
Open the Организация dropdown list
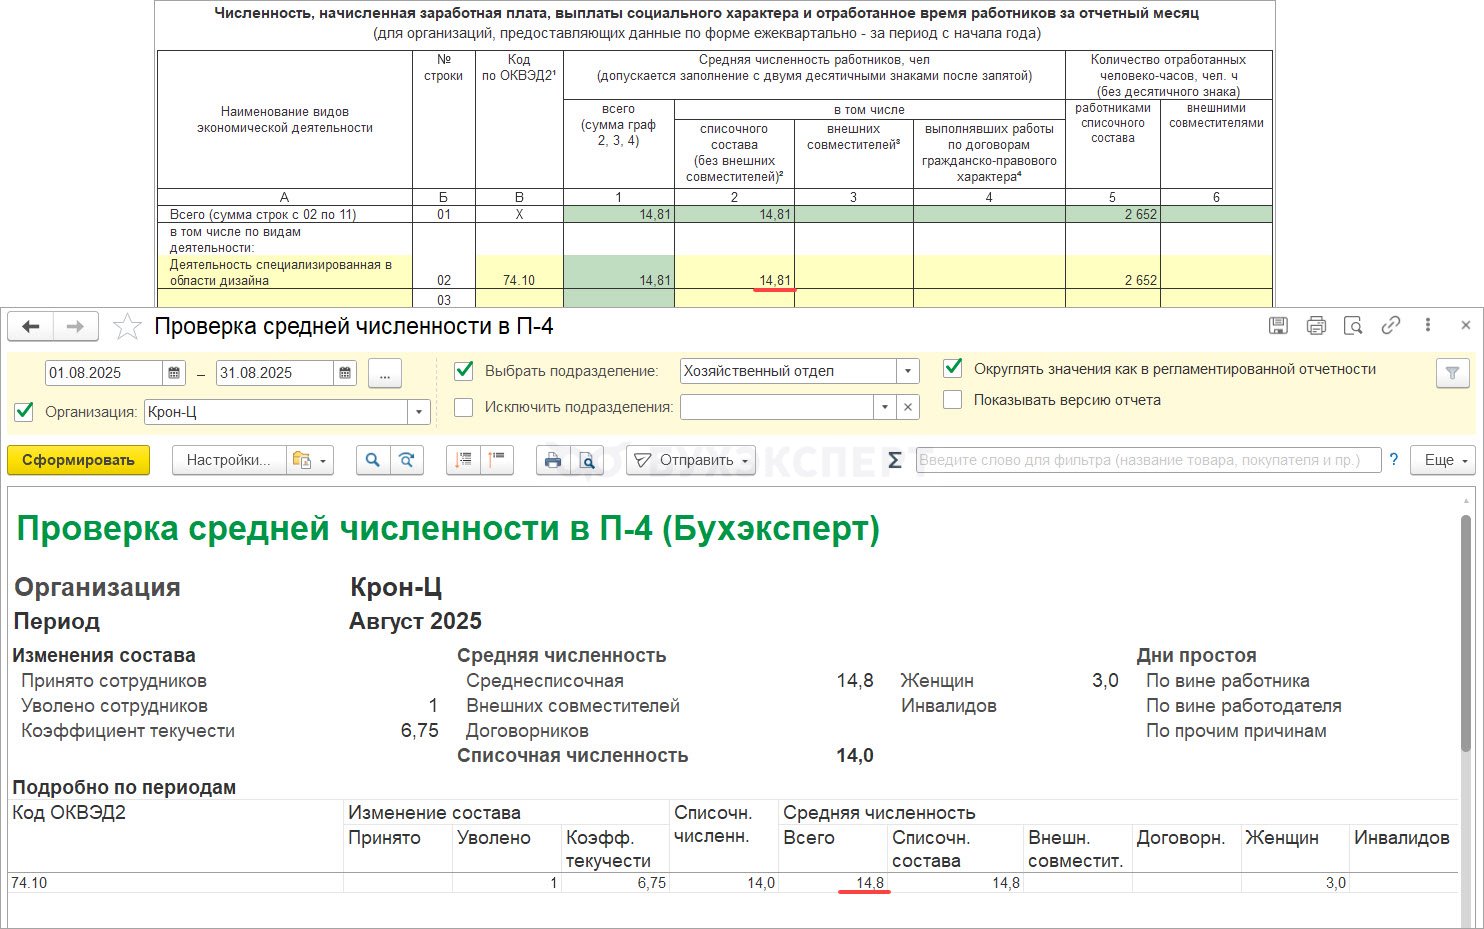point(419,412)
